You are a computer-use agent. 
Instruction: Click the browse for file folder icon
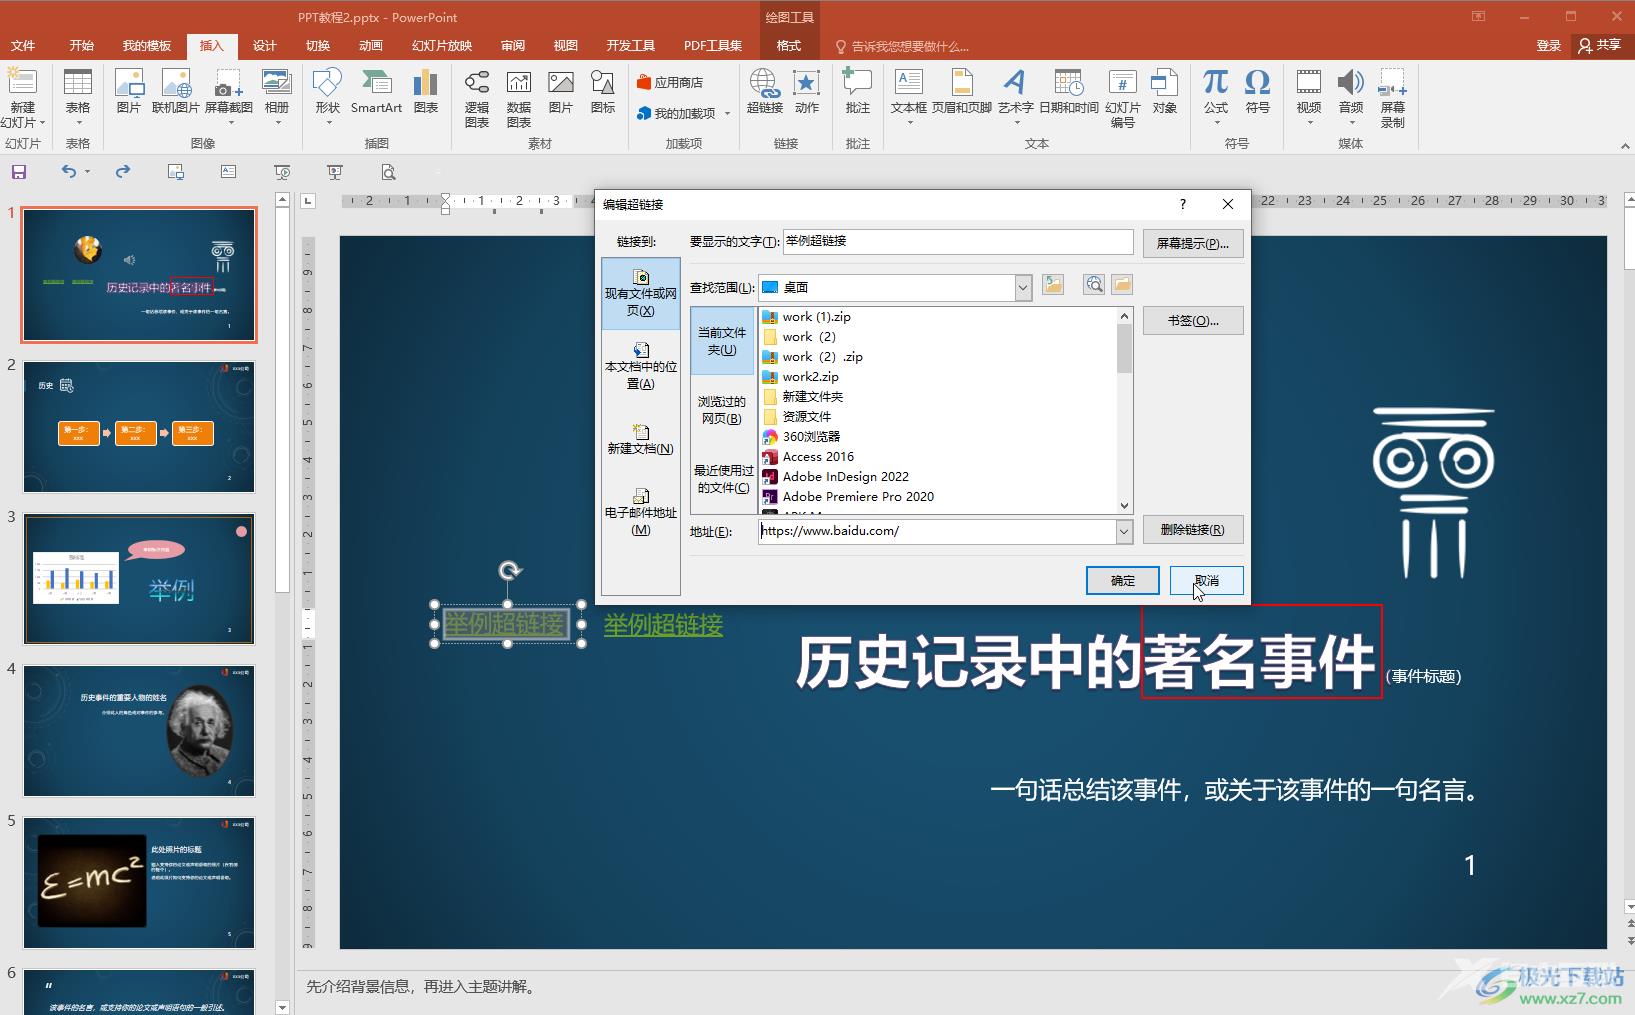point(1122,286)
